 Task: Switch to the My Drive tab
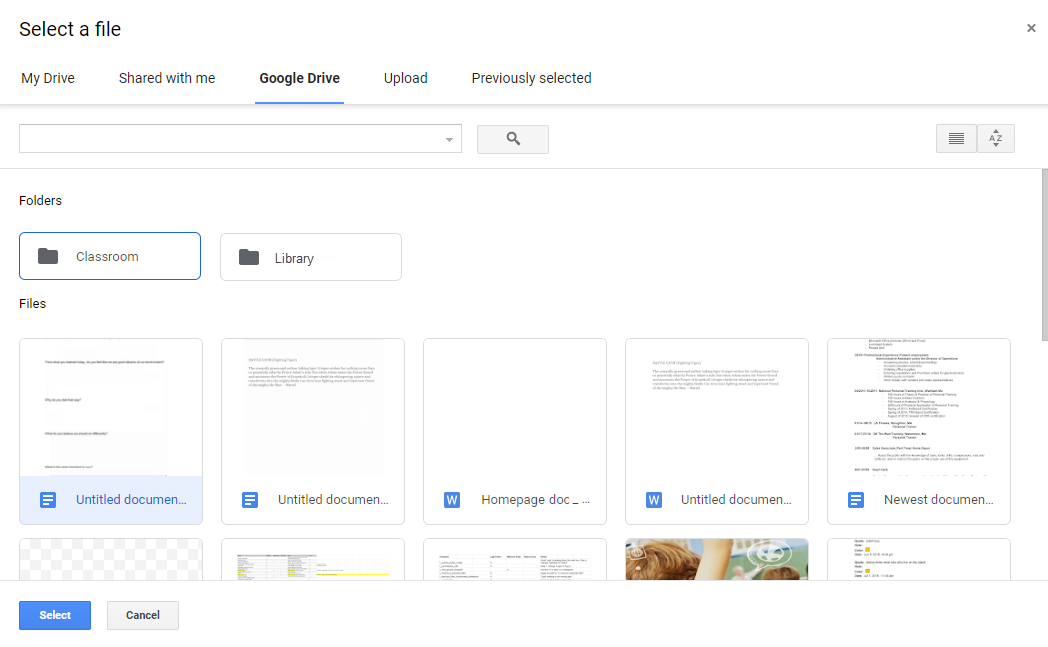[x=47, y=78]
